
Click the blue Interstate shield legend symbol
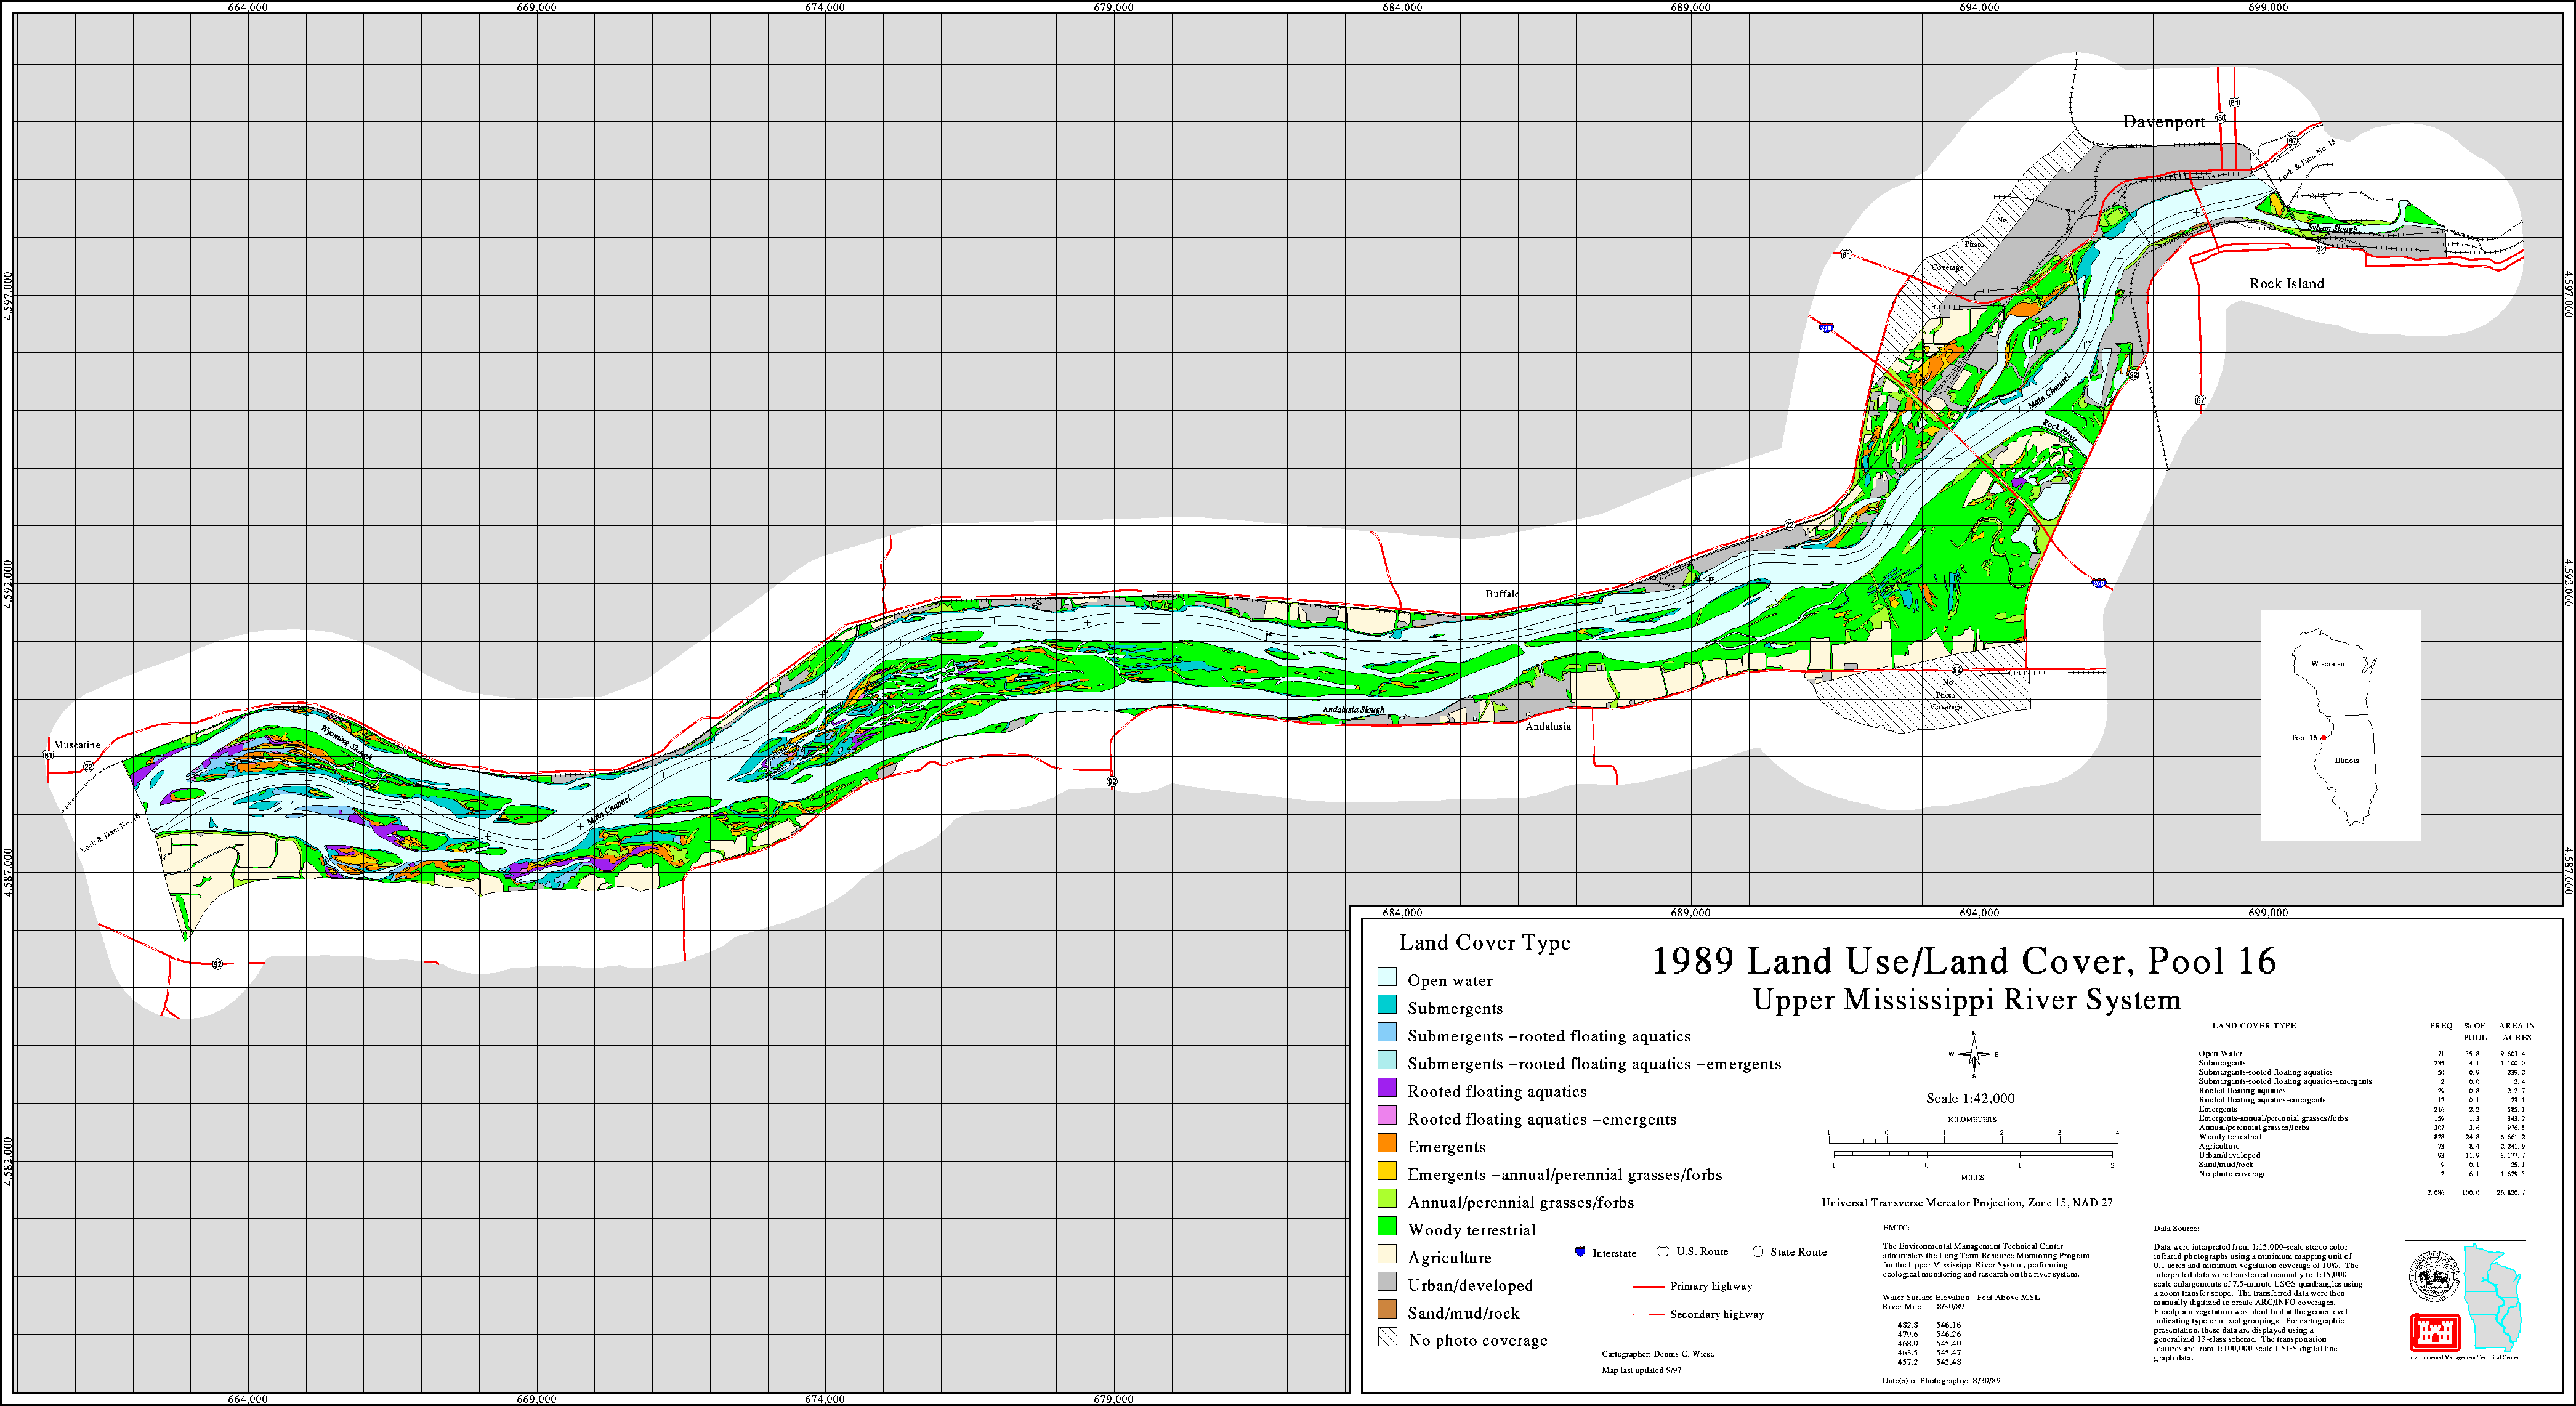point(1580,1252)
